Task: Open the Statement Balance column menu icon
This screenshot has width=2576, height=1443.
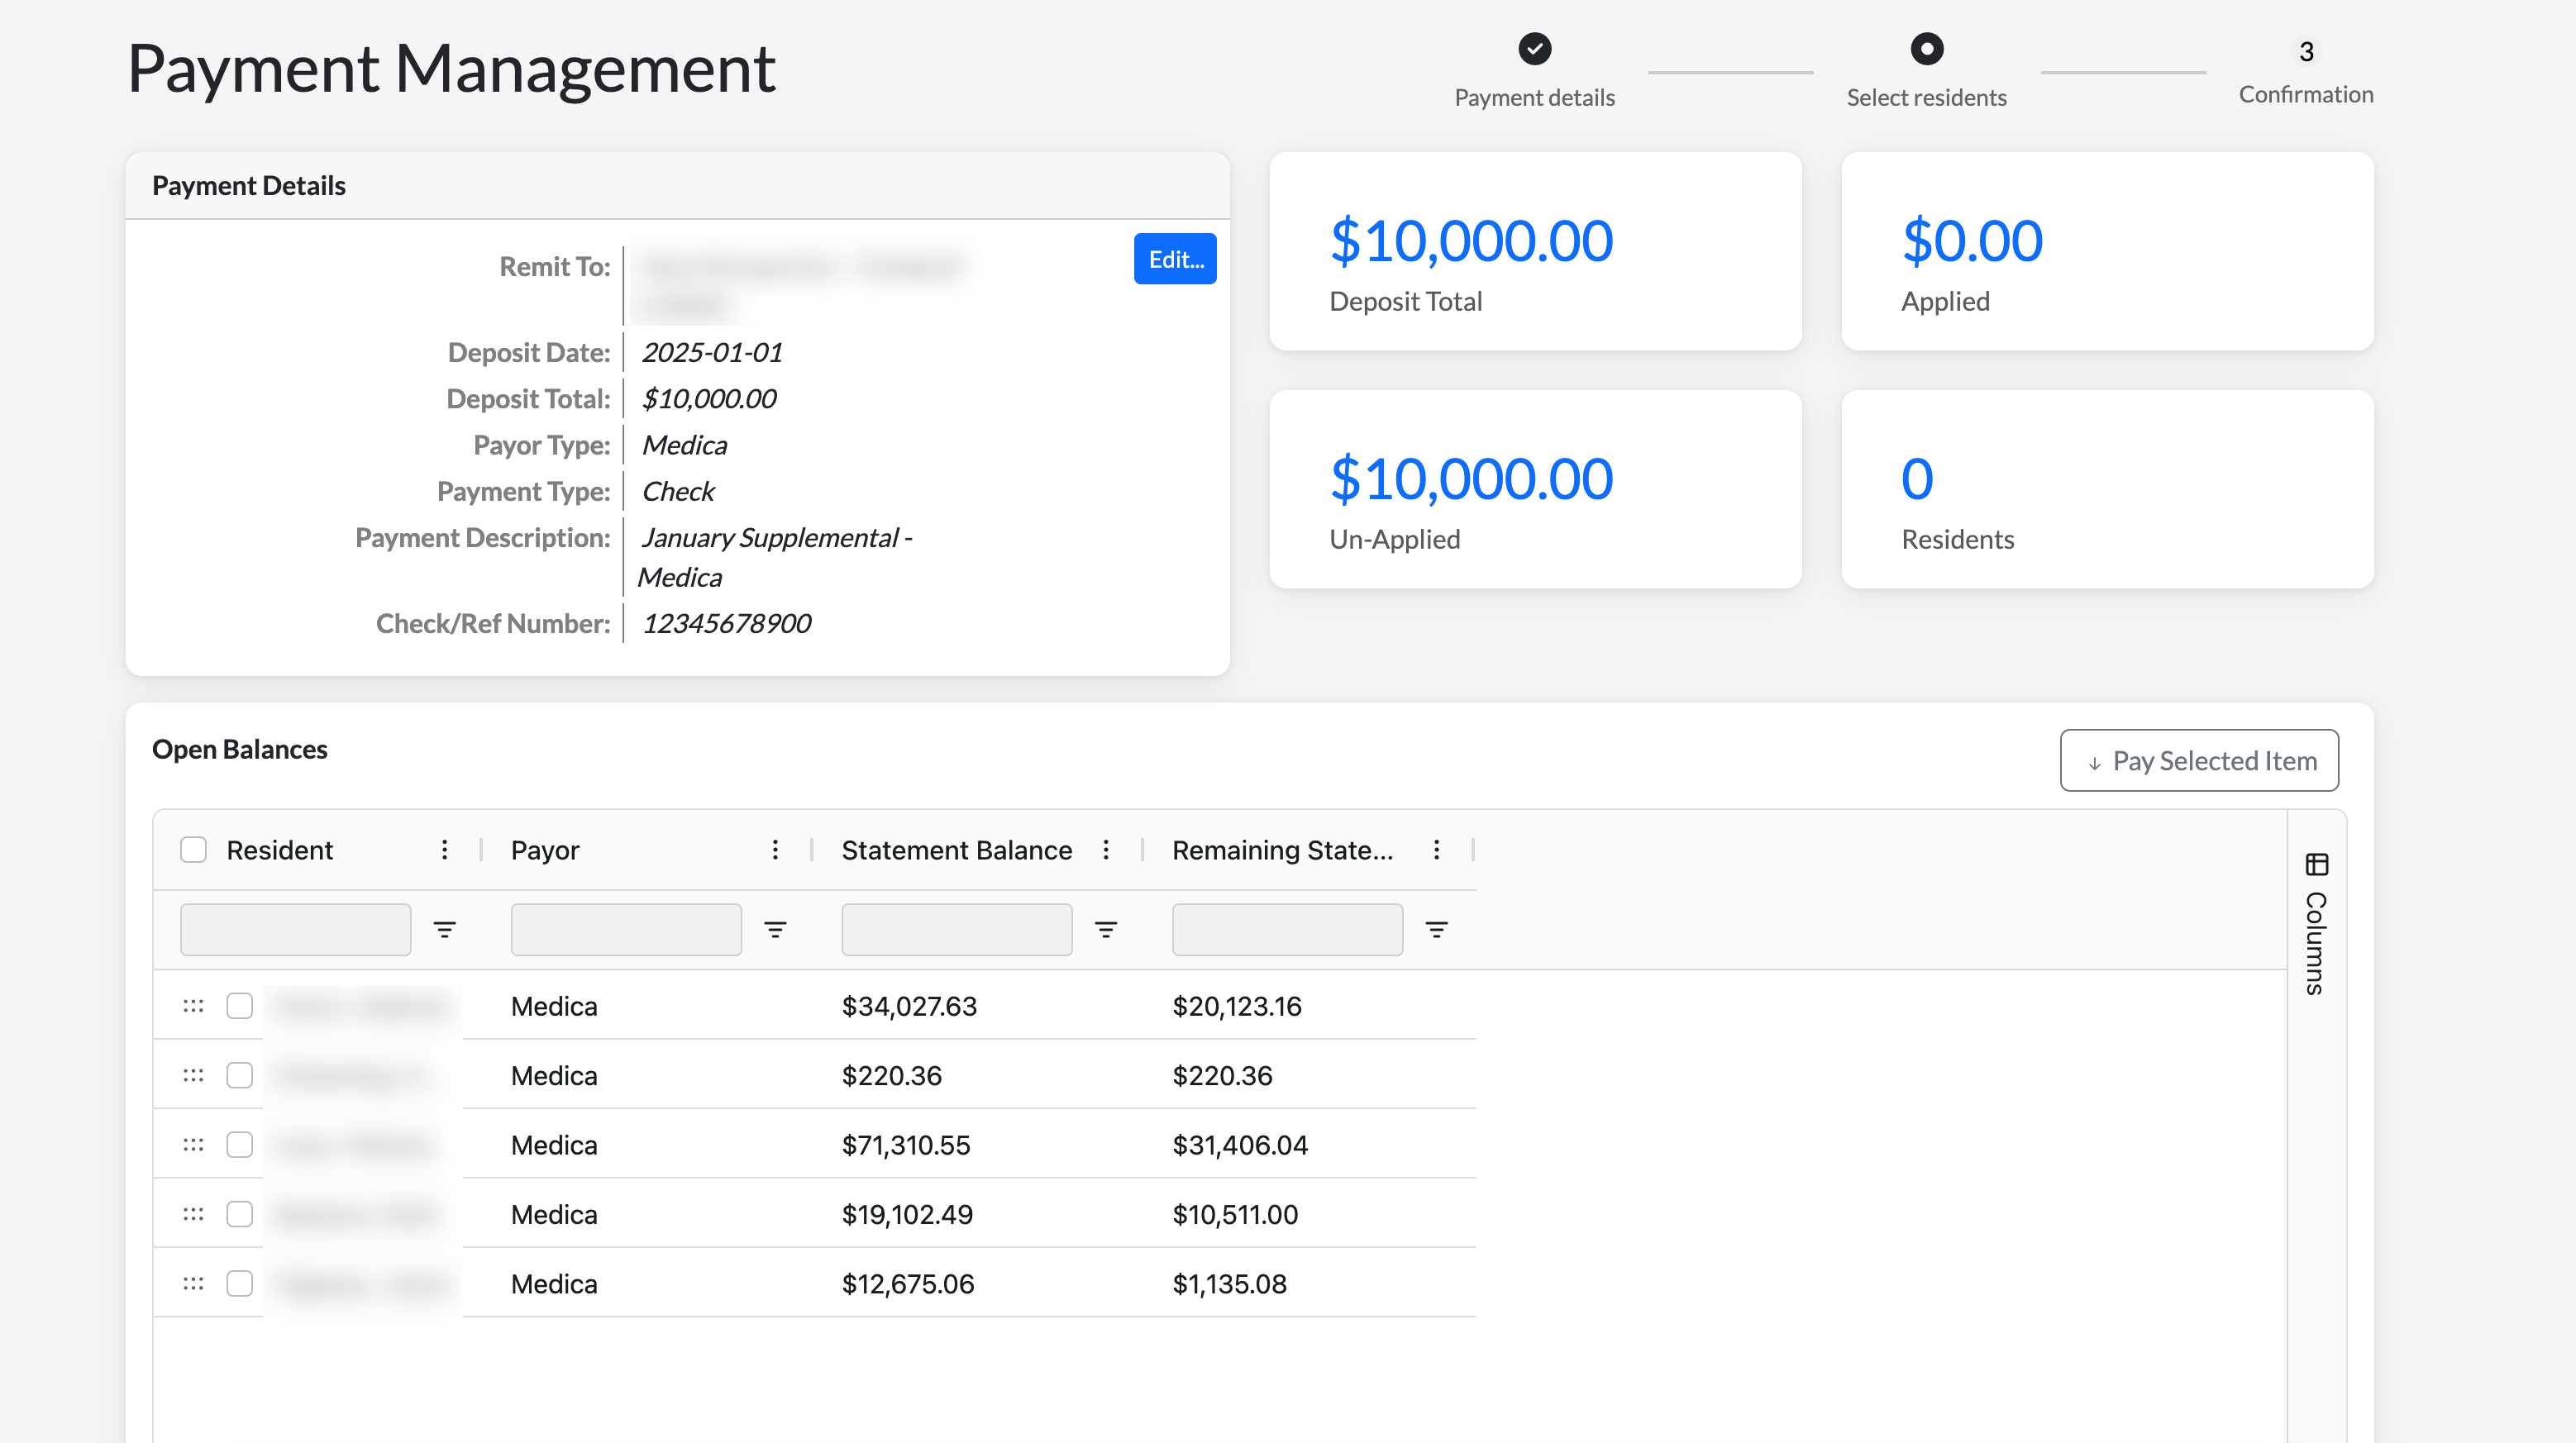Action: tap(1105, 850)
